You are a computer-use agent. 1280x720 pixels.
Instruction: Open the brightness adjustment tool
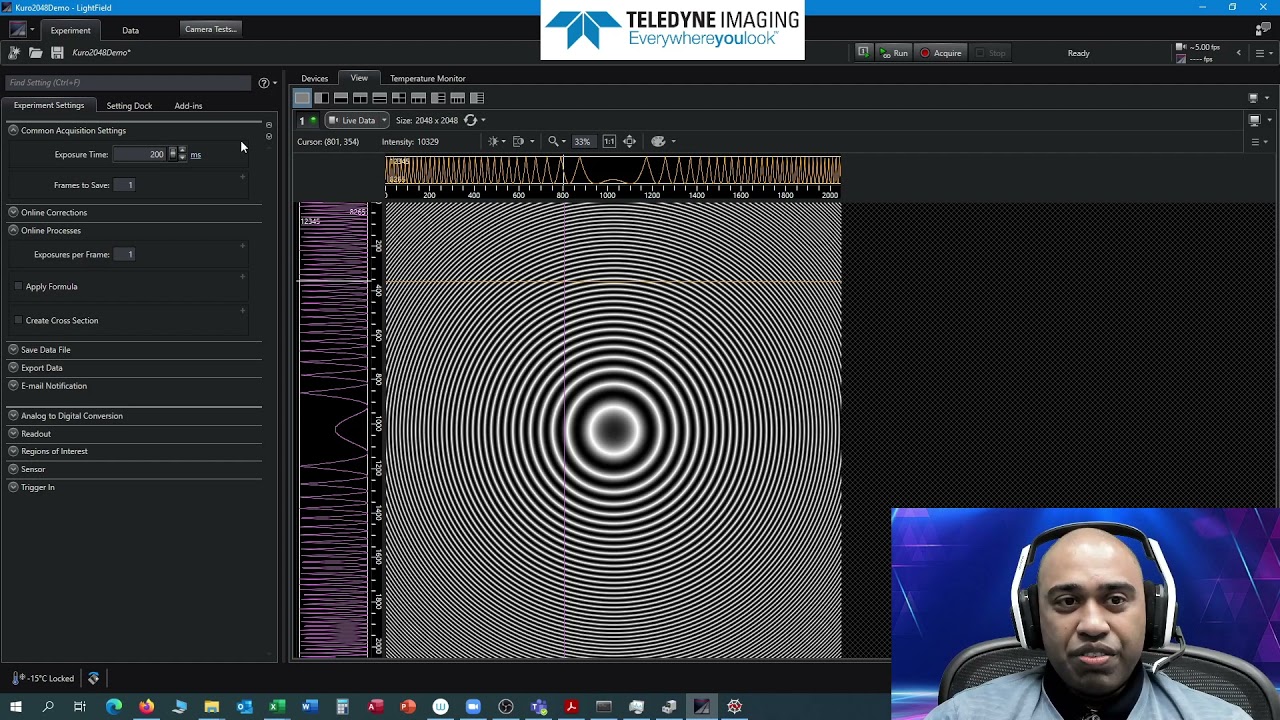[494, 141]
